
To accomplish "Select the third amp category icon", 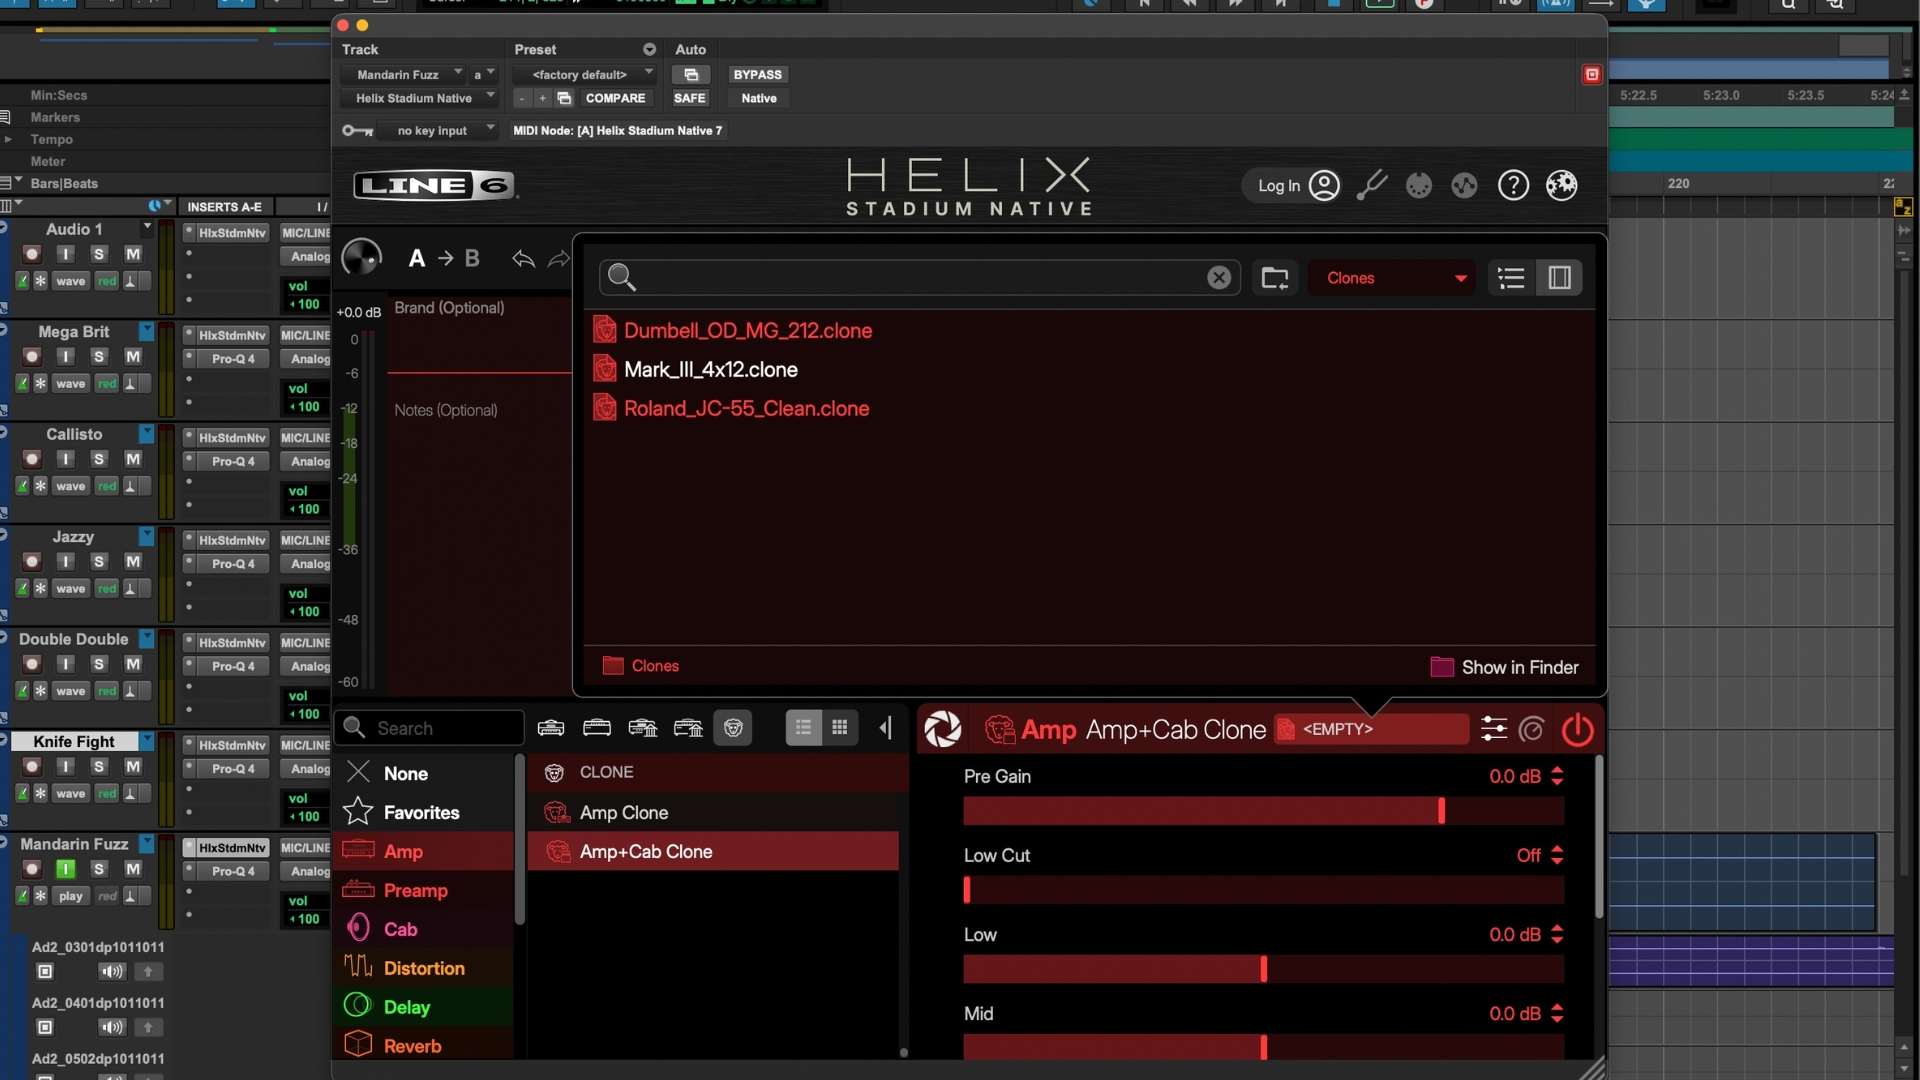I will coord(642,728).
